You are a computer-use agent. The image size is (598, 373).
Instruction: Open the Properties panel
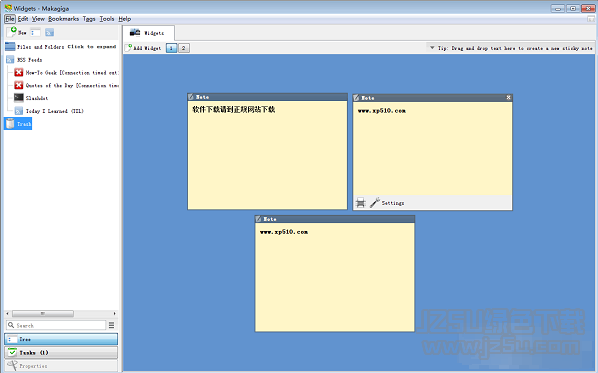coord(61,366)
